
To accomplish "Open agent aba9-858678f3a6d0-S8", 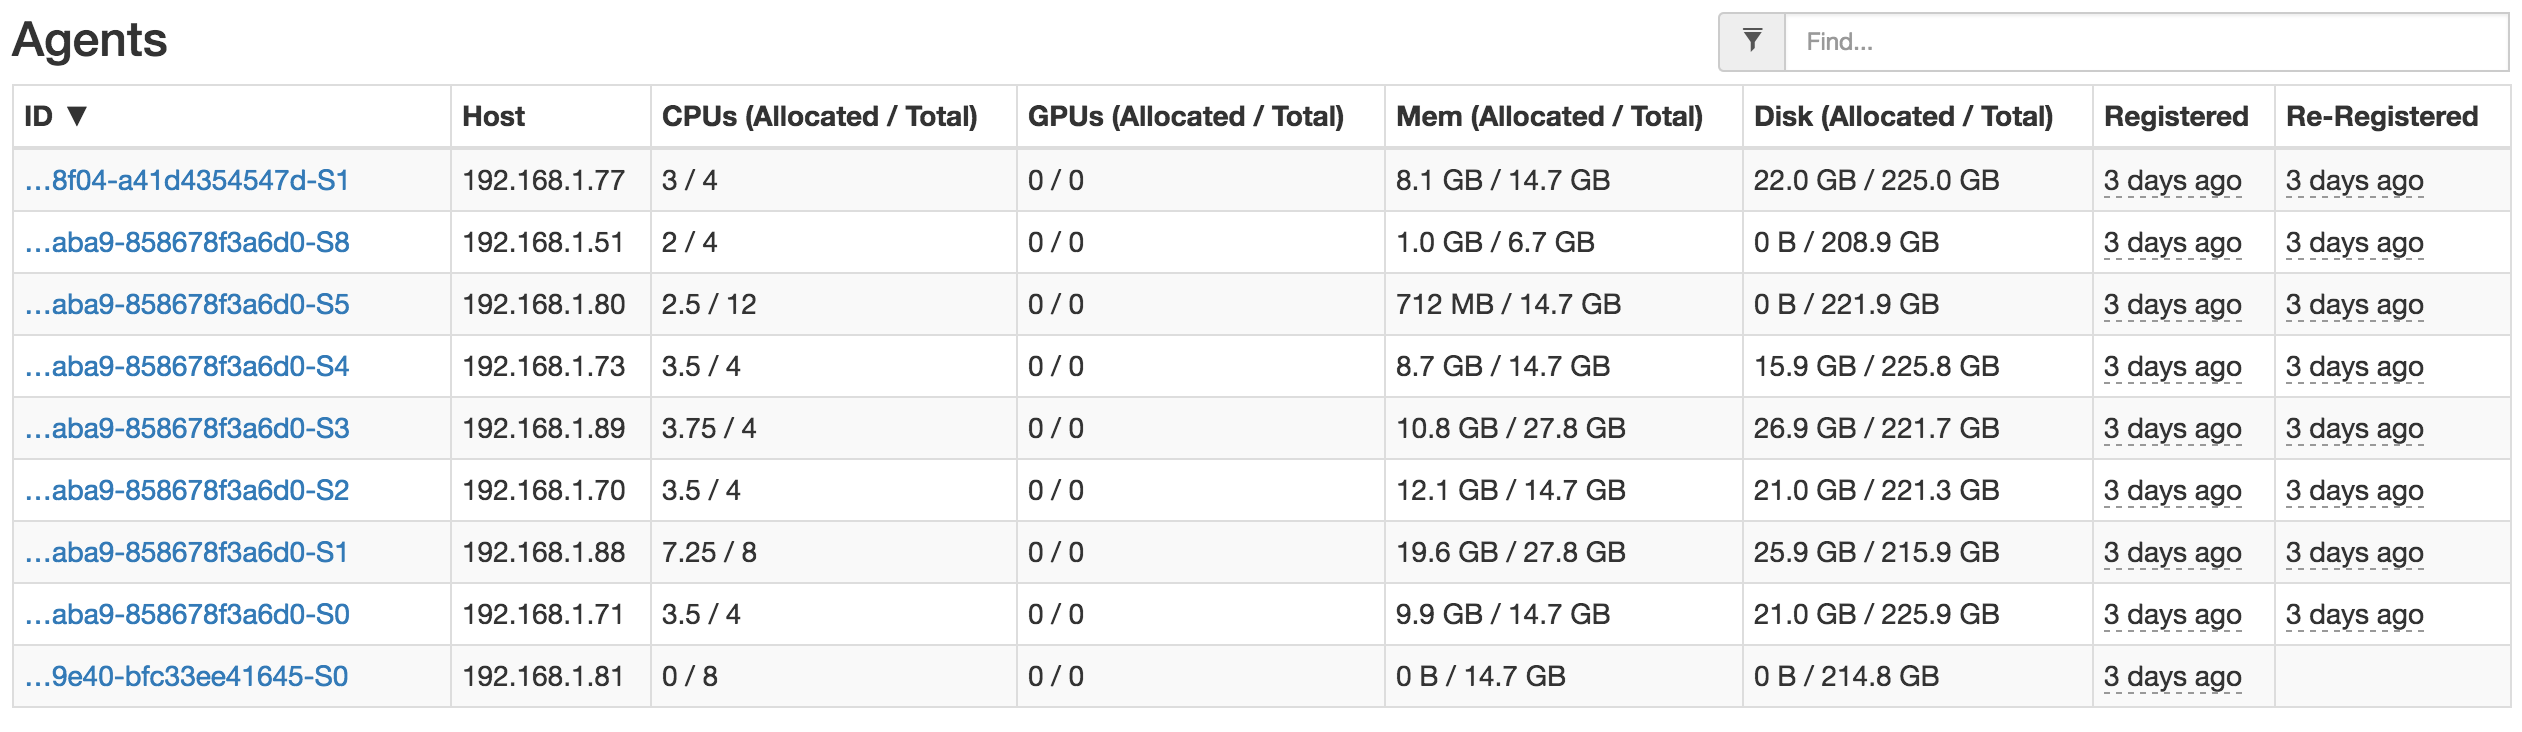I will [x=187, y=243].
